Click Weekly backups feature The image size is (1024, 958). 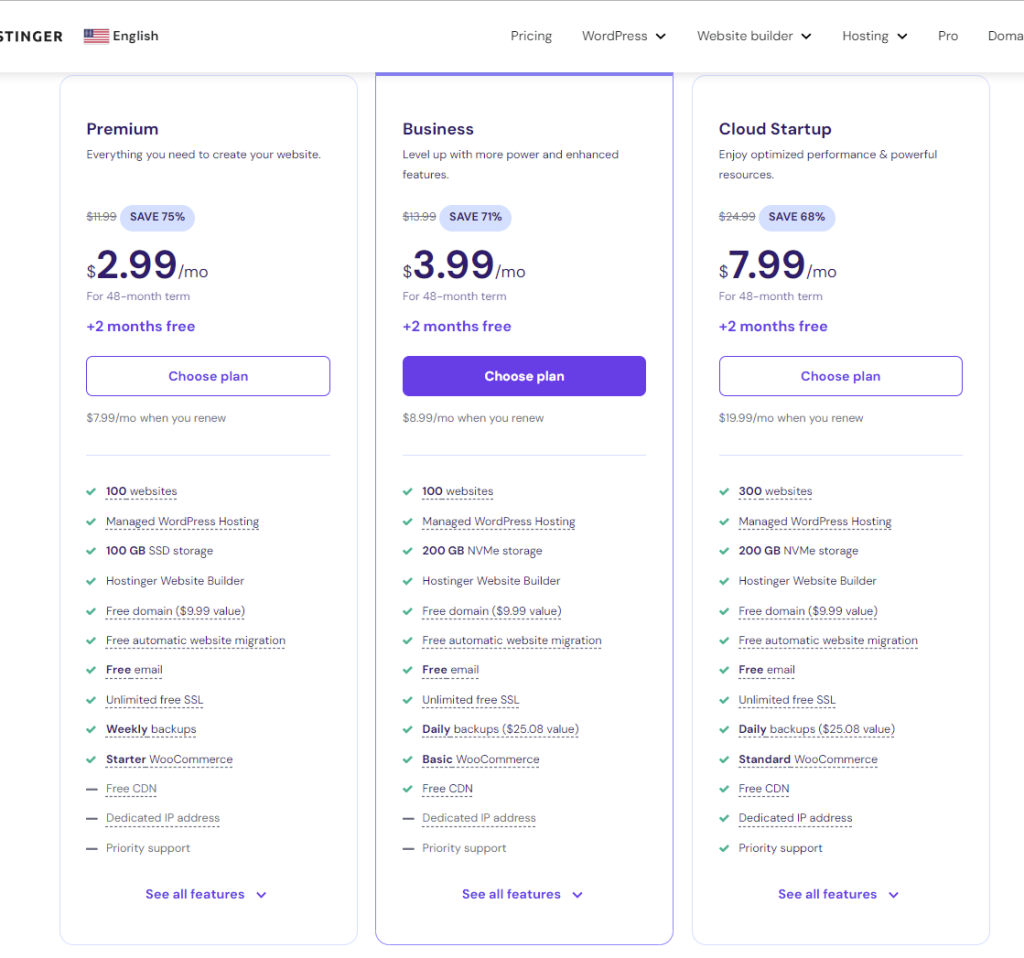151,729
